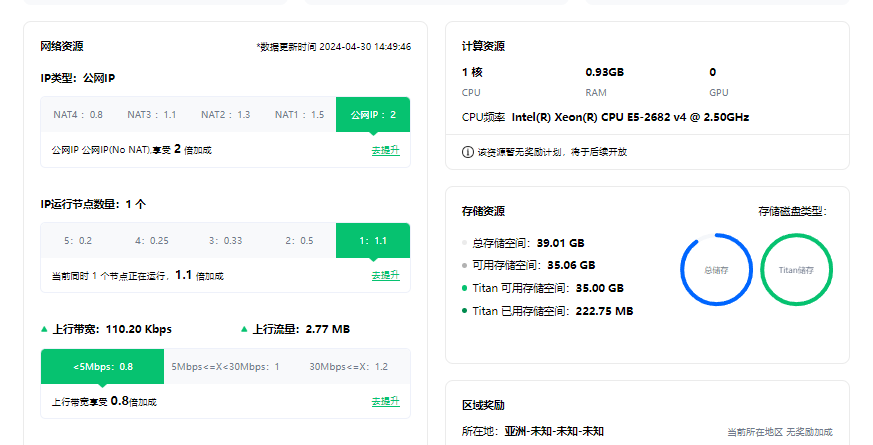The width and height of the screenshot is (873, 445).
Task: Select the 30Mbps<=X: 1.2 segment
Action: click(349, 366)
